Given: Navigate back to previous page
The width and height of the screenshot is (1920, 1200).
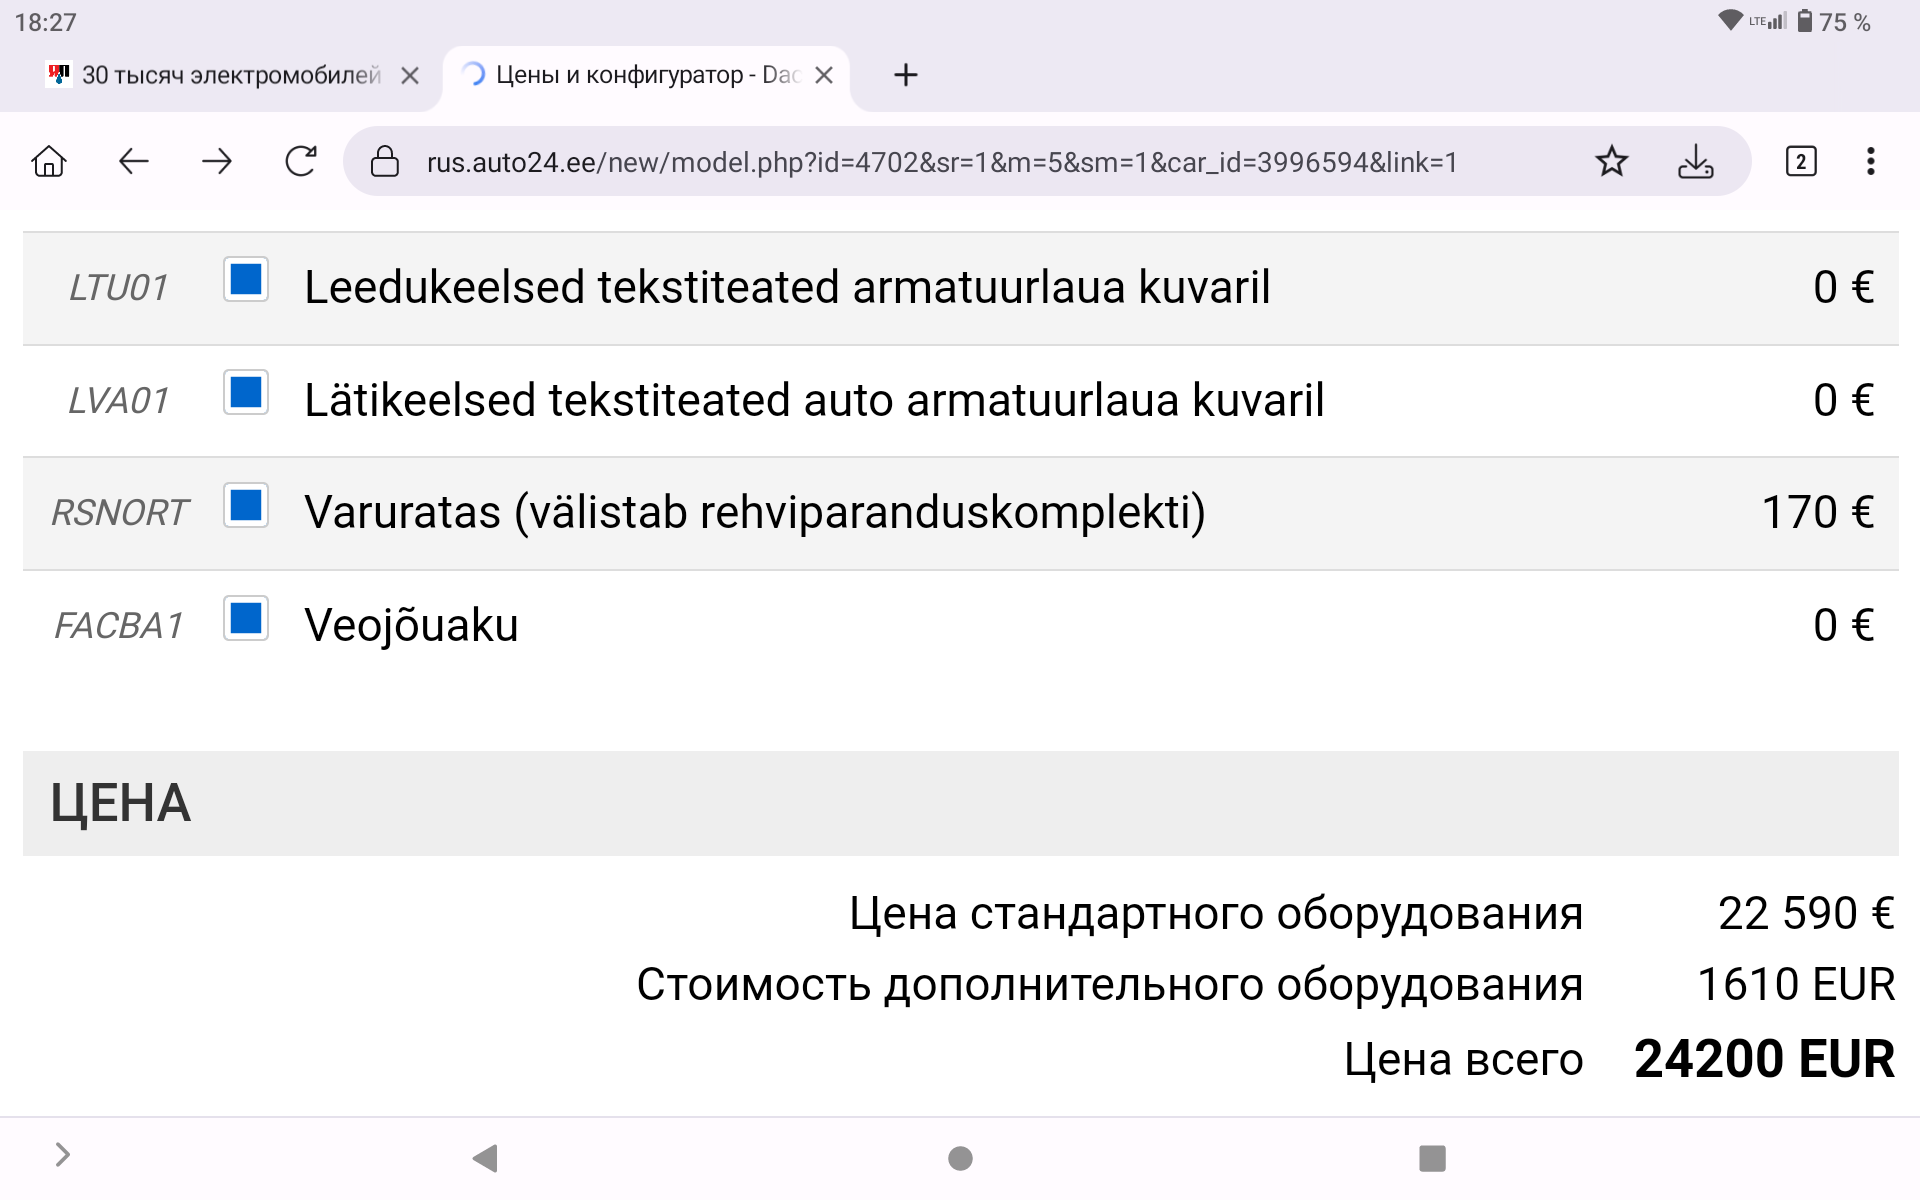Looking at the screenshot, I should (x=133, y=161).
